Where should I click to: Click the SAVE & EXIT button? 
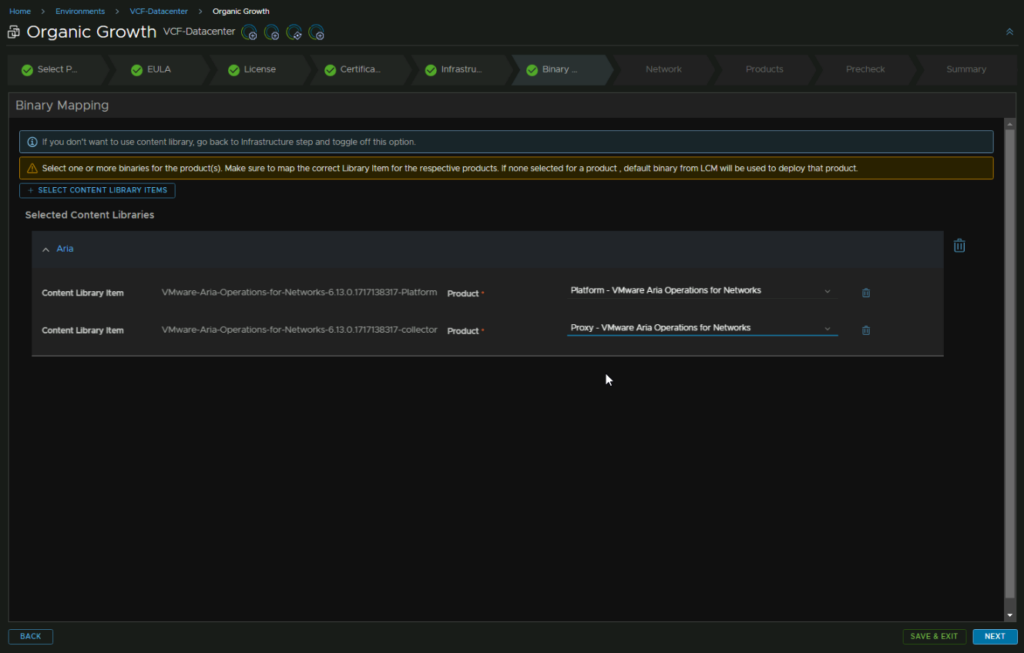(934, 636)
